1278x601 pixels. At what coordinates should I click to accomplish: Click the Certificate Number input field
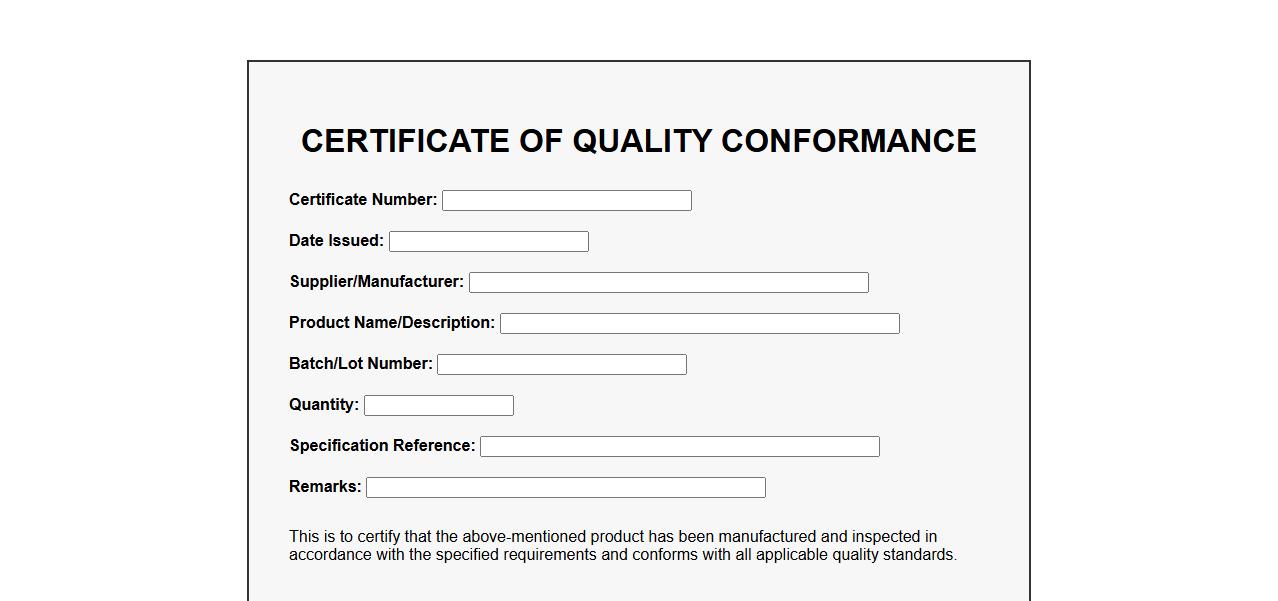coord(566,201)
